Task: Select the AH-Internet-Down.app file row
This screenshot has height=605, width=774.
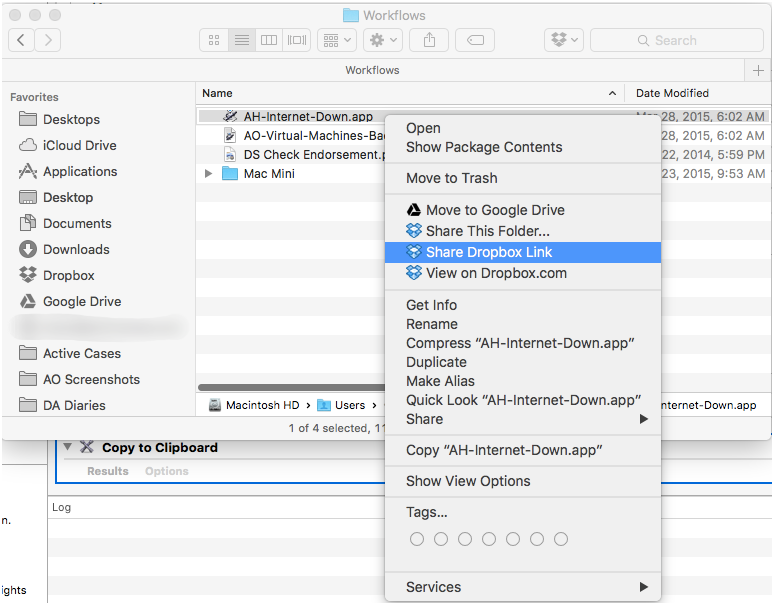Action: coord(291,116)
